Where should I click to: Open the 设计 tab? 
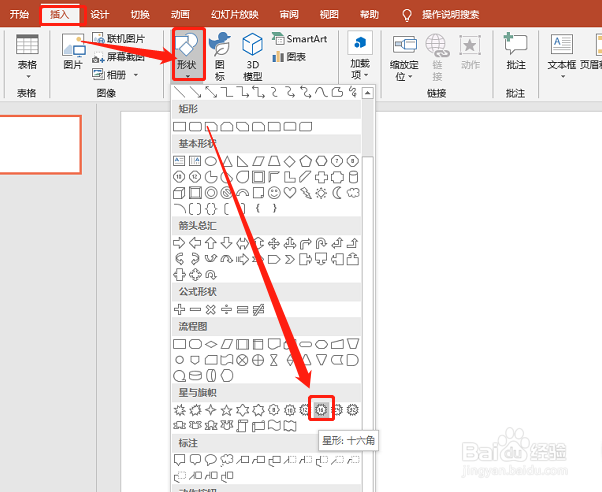[x=100, y=15]
